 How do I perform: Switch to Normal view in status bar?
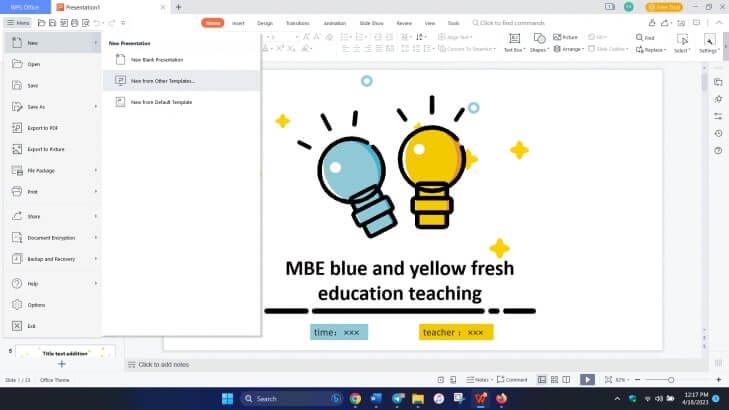[542, 380]
